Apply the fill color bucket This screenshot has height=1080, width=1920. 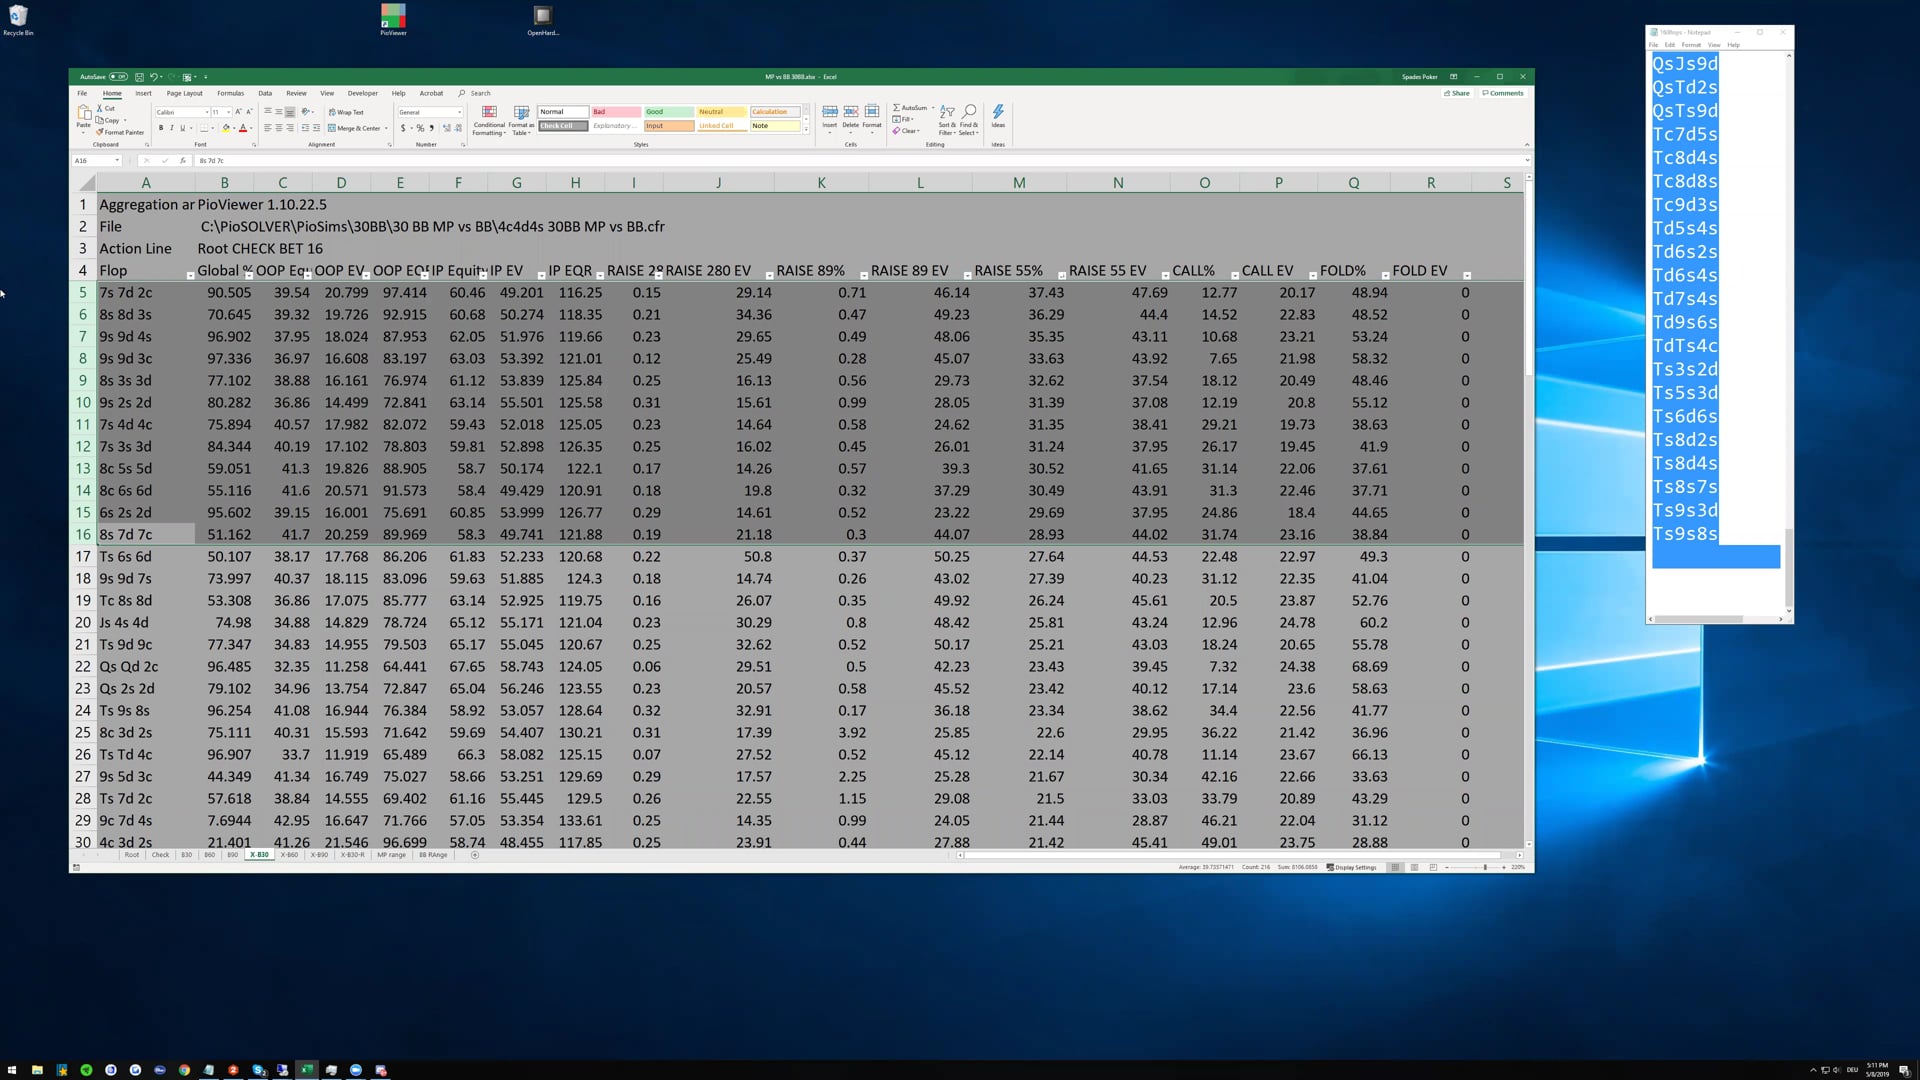click(x=226, y=128)
